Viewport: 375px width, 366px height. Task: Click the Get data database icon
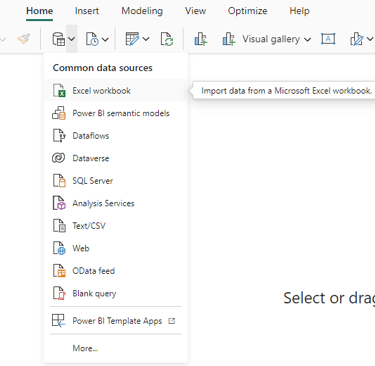58,39
